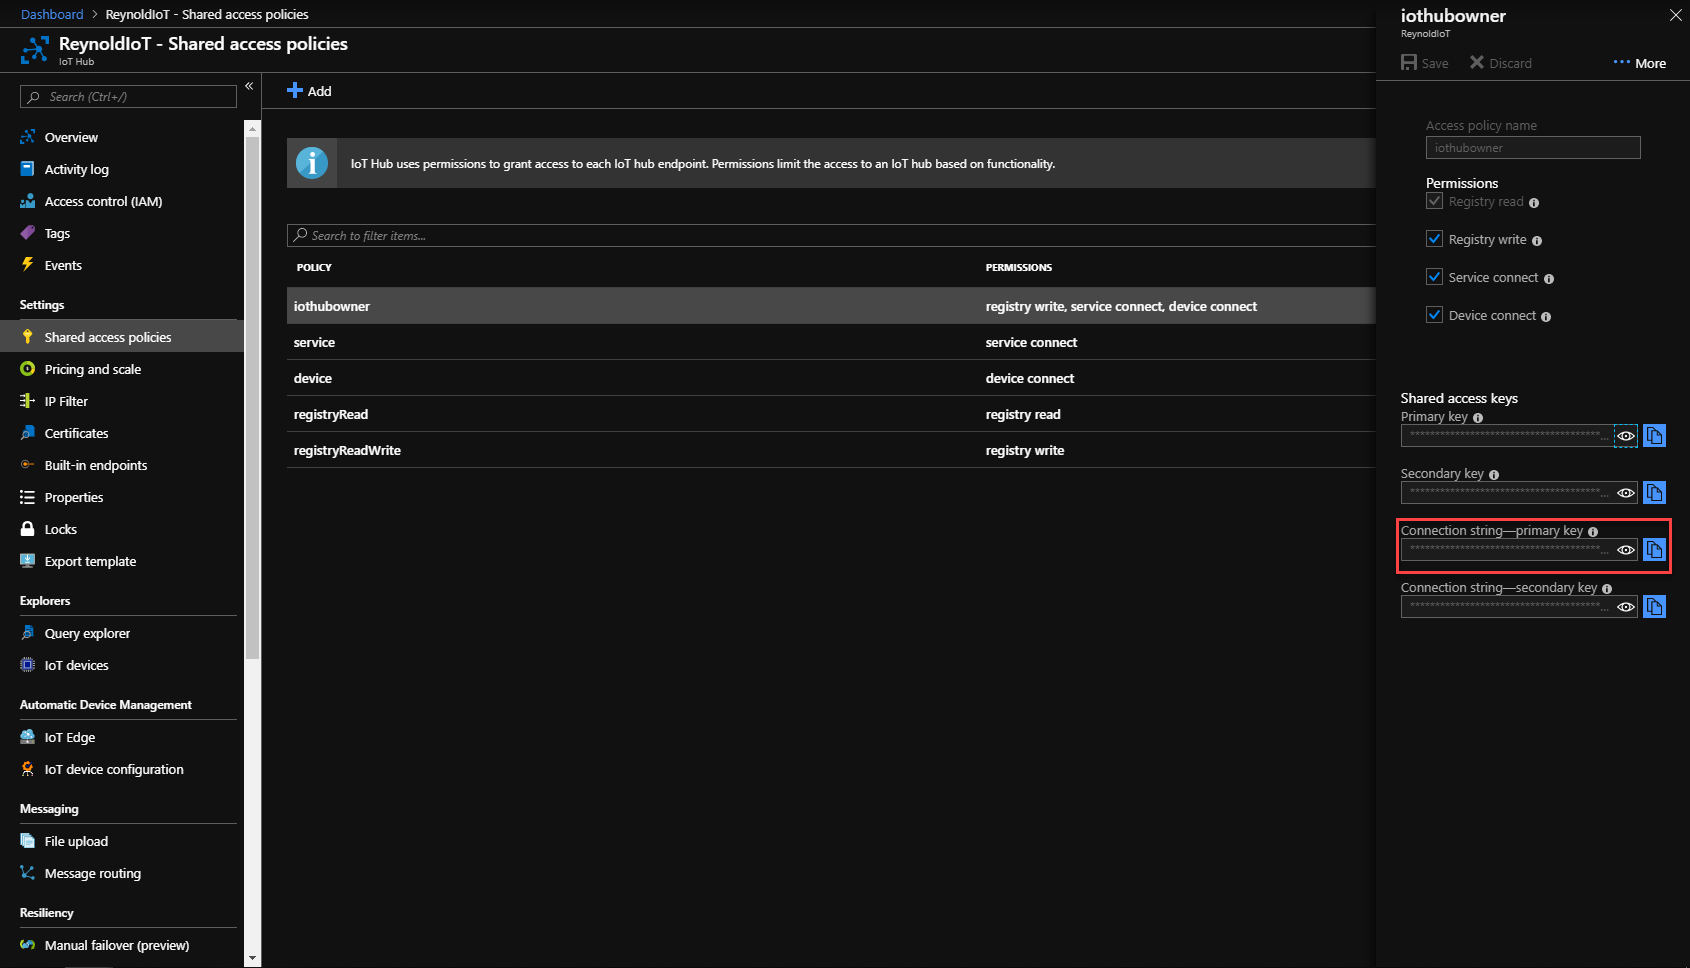Copy the primary key to clipboard
The width and height of the screenshot is (1690, 968).
pyautogui.click(x=1654, y=435)
